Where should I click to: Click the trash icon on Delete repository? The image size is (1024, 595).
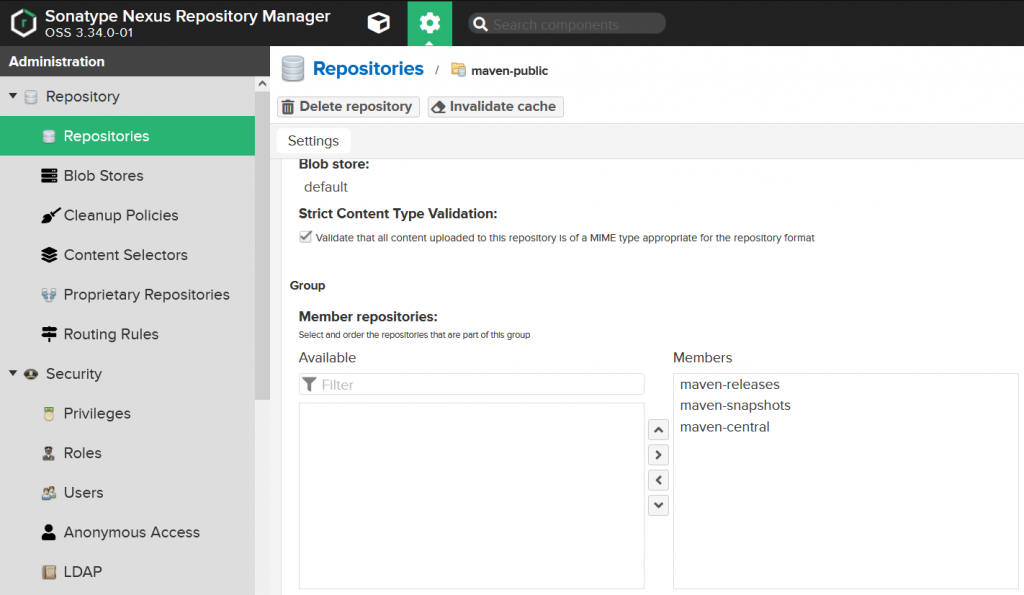click(288, 106)
